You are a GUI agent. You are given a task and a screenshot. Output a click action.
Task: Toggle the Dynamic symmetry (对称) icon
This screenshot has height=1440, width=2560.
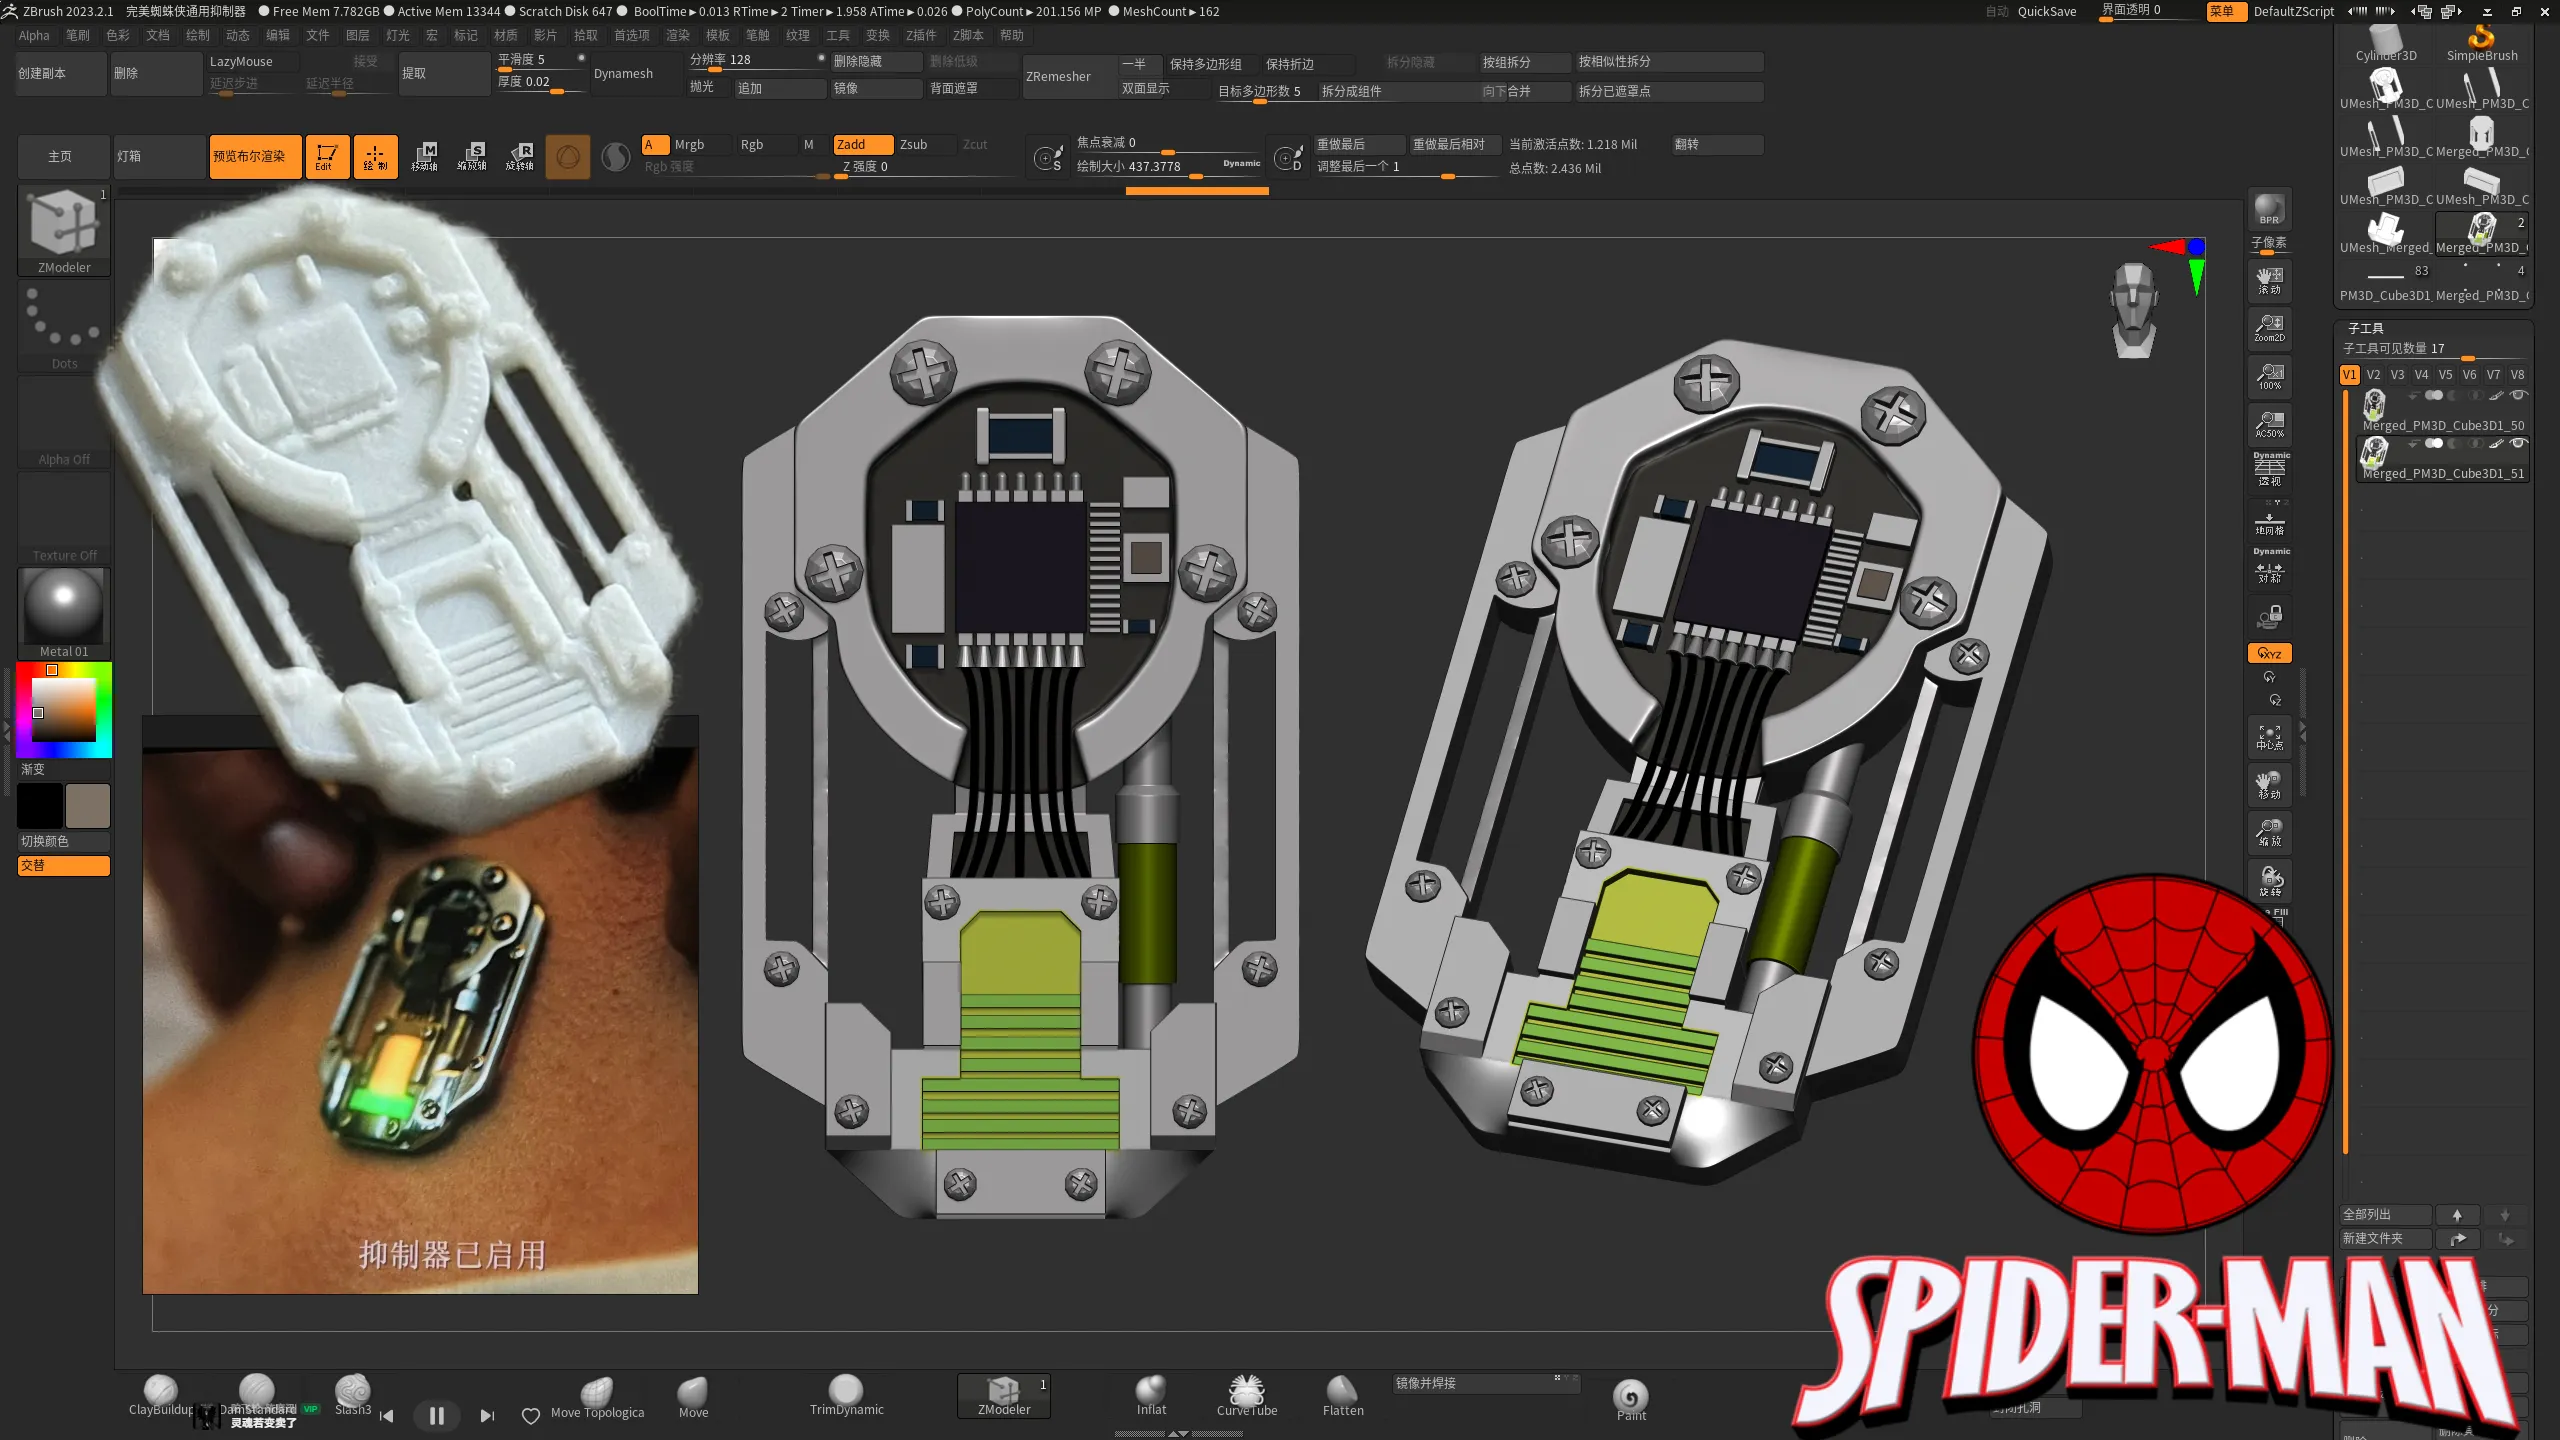coord(2270,567)
